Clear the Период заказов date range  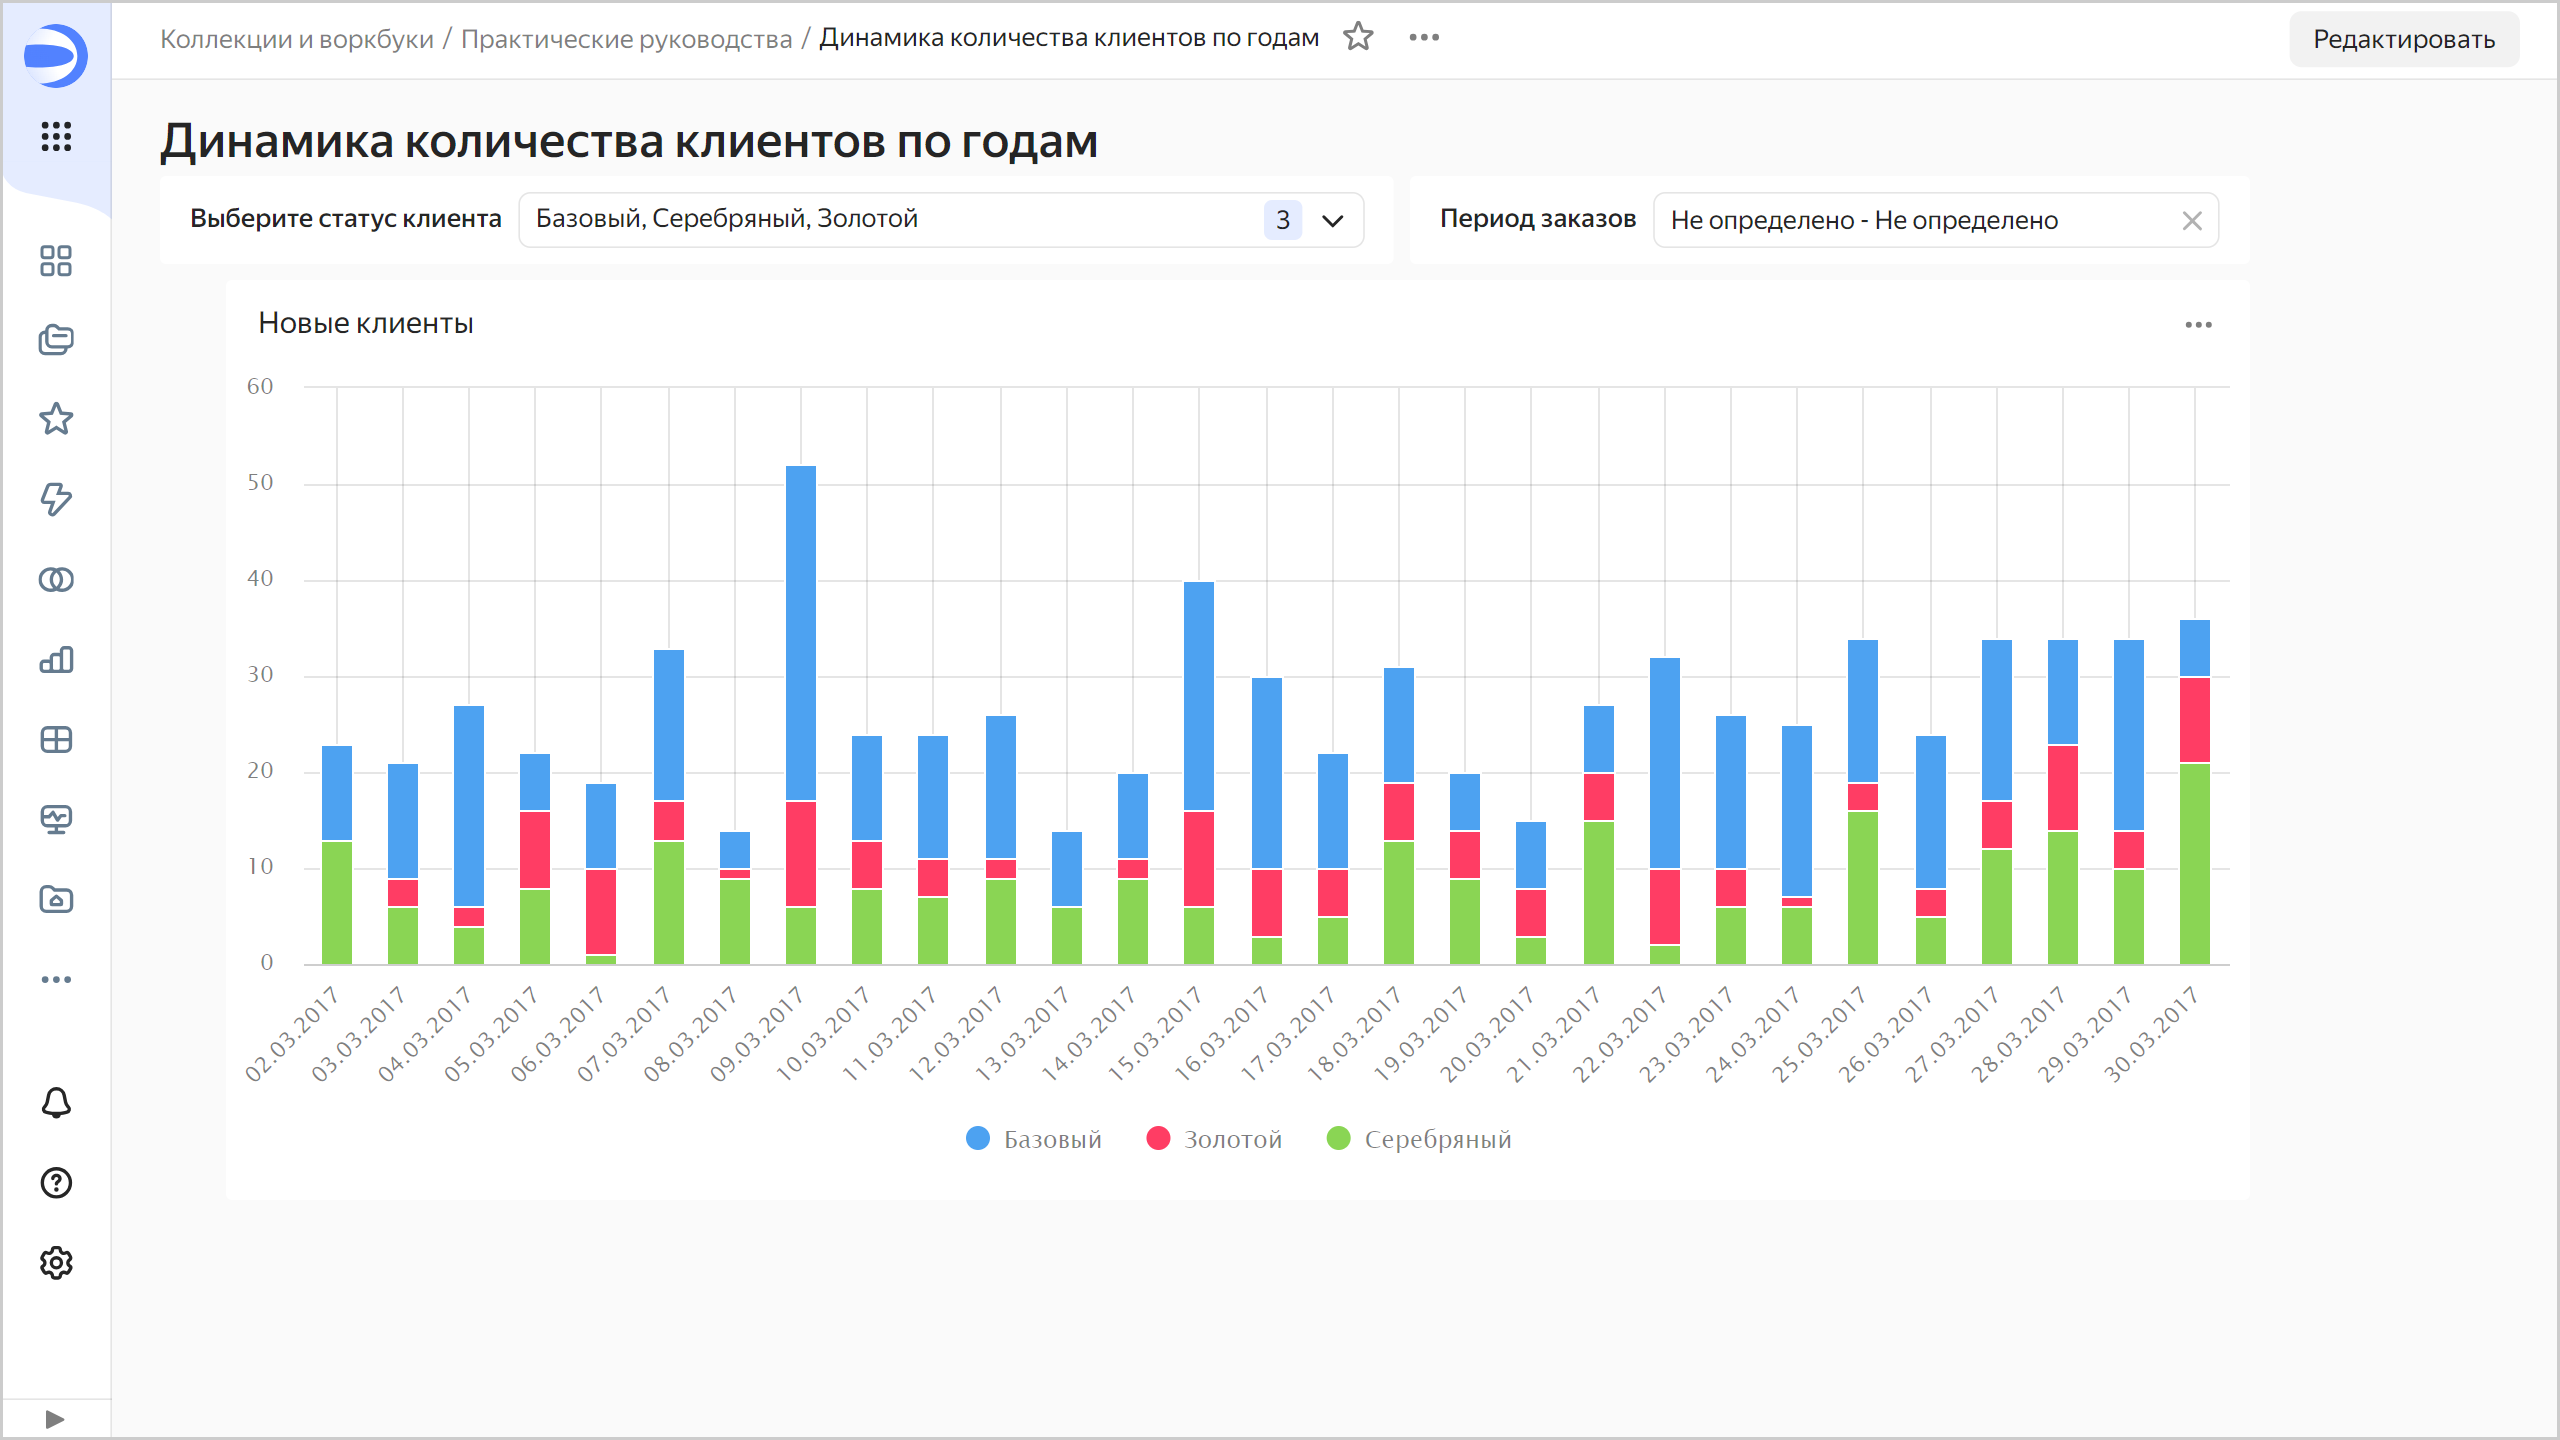click(2191, 221)
